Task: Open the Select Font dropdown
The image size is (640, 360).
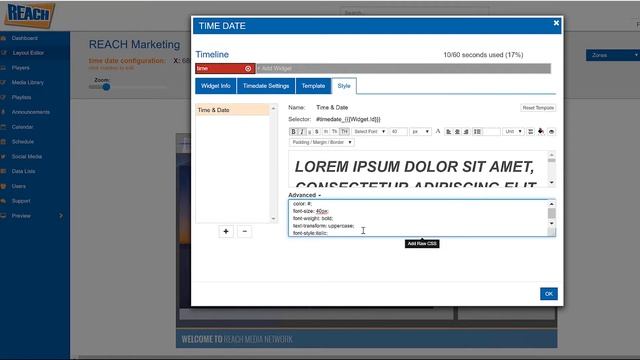Action: click(x=369, y=131)
